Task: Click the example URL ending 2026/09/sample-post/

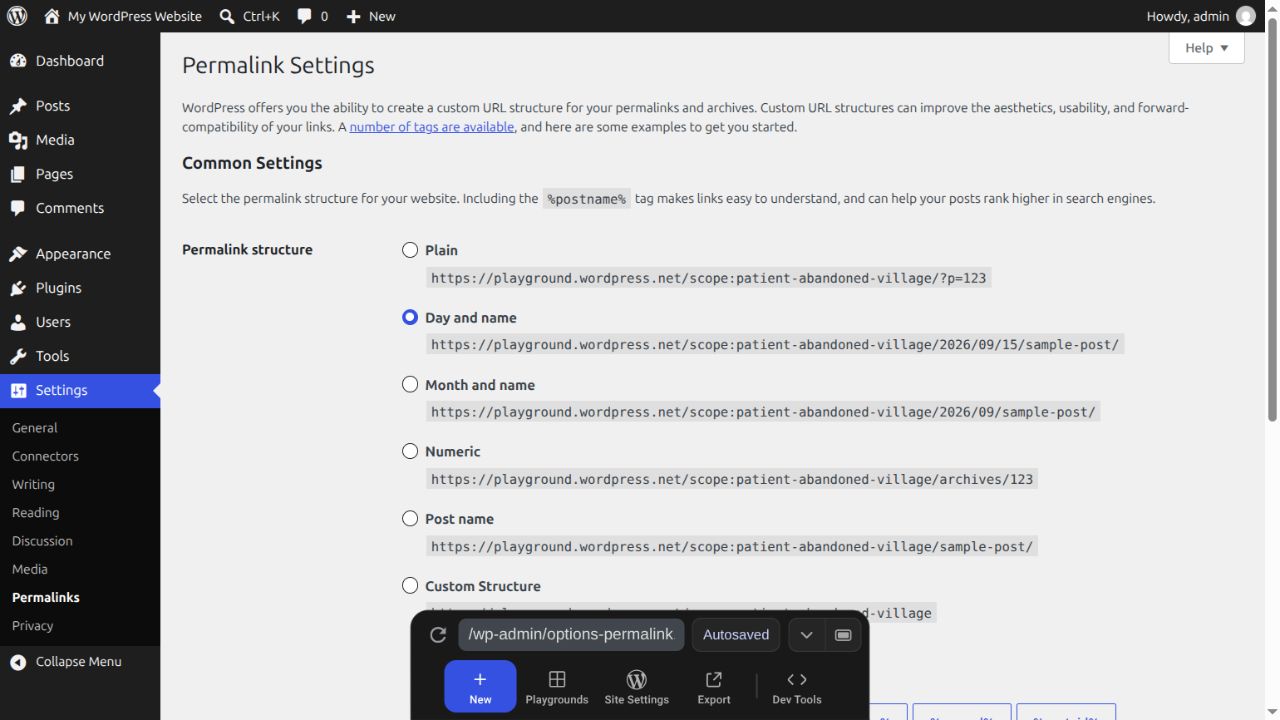Action: [763, 412]
